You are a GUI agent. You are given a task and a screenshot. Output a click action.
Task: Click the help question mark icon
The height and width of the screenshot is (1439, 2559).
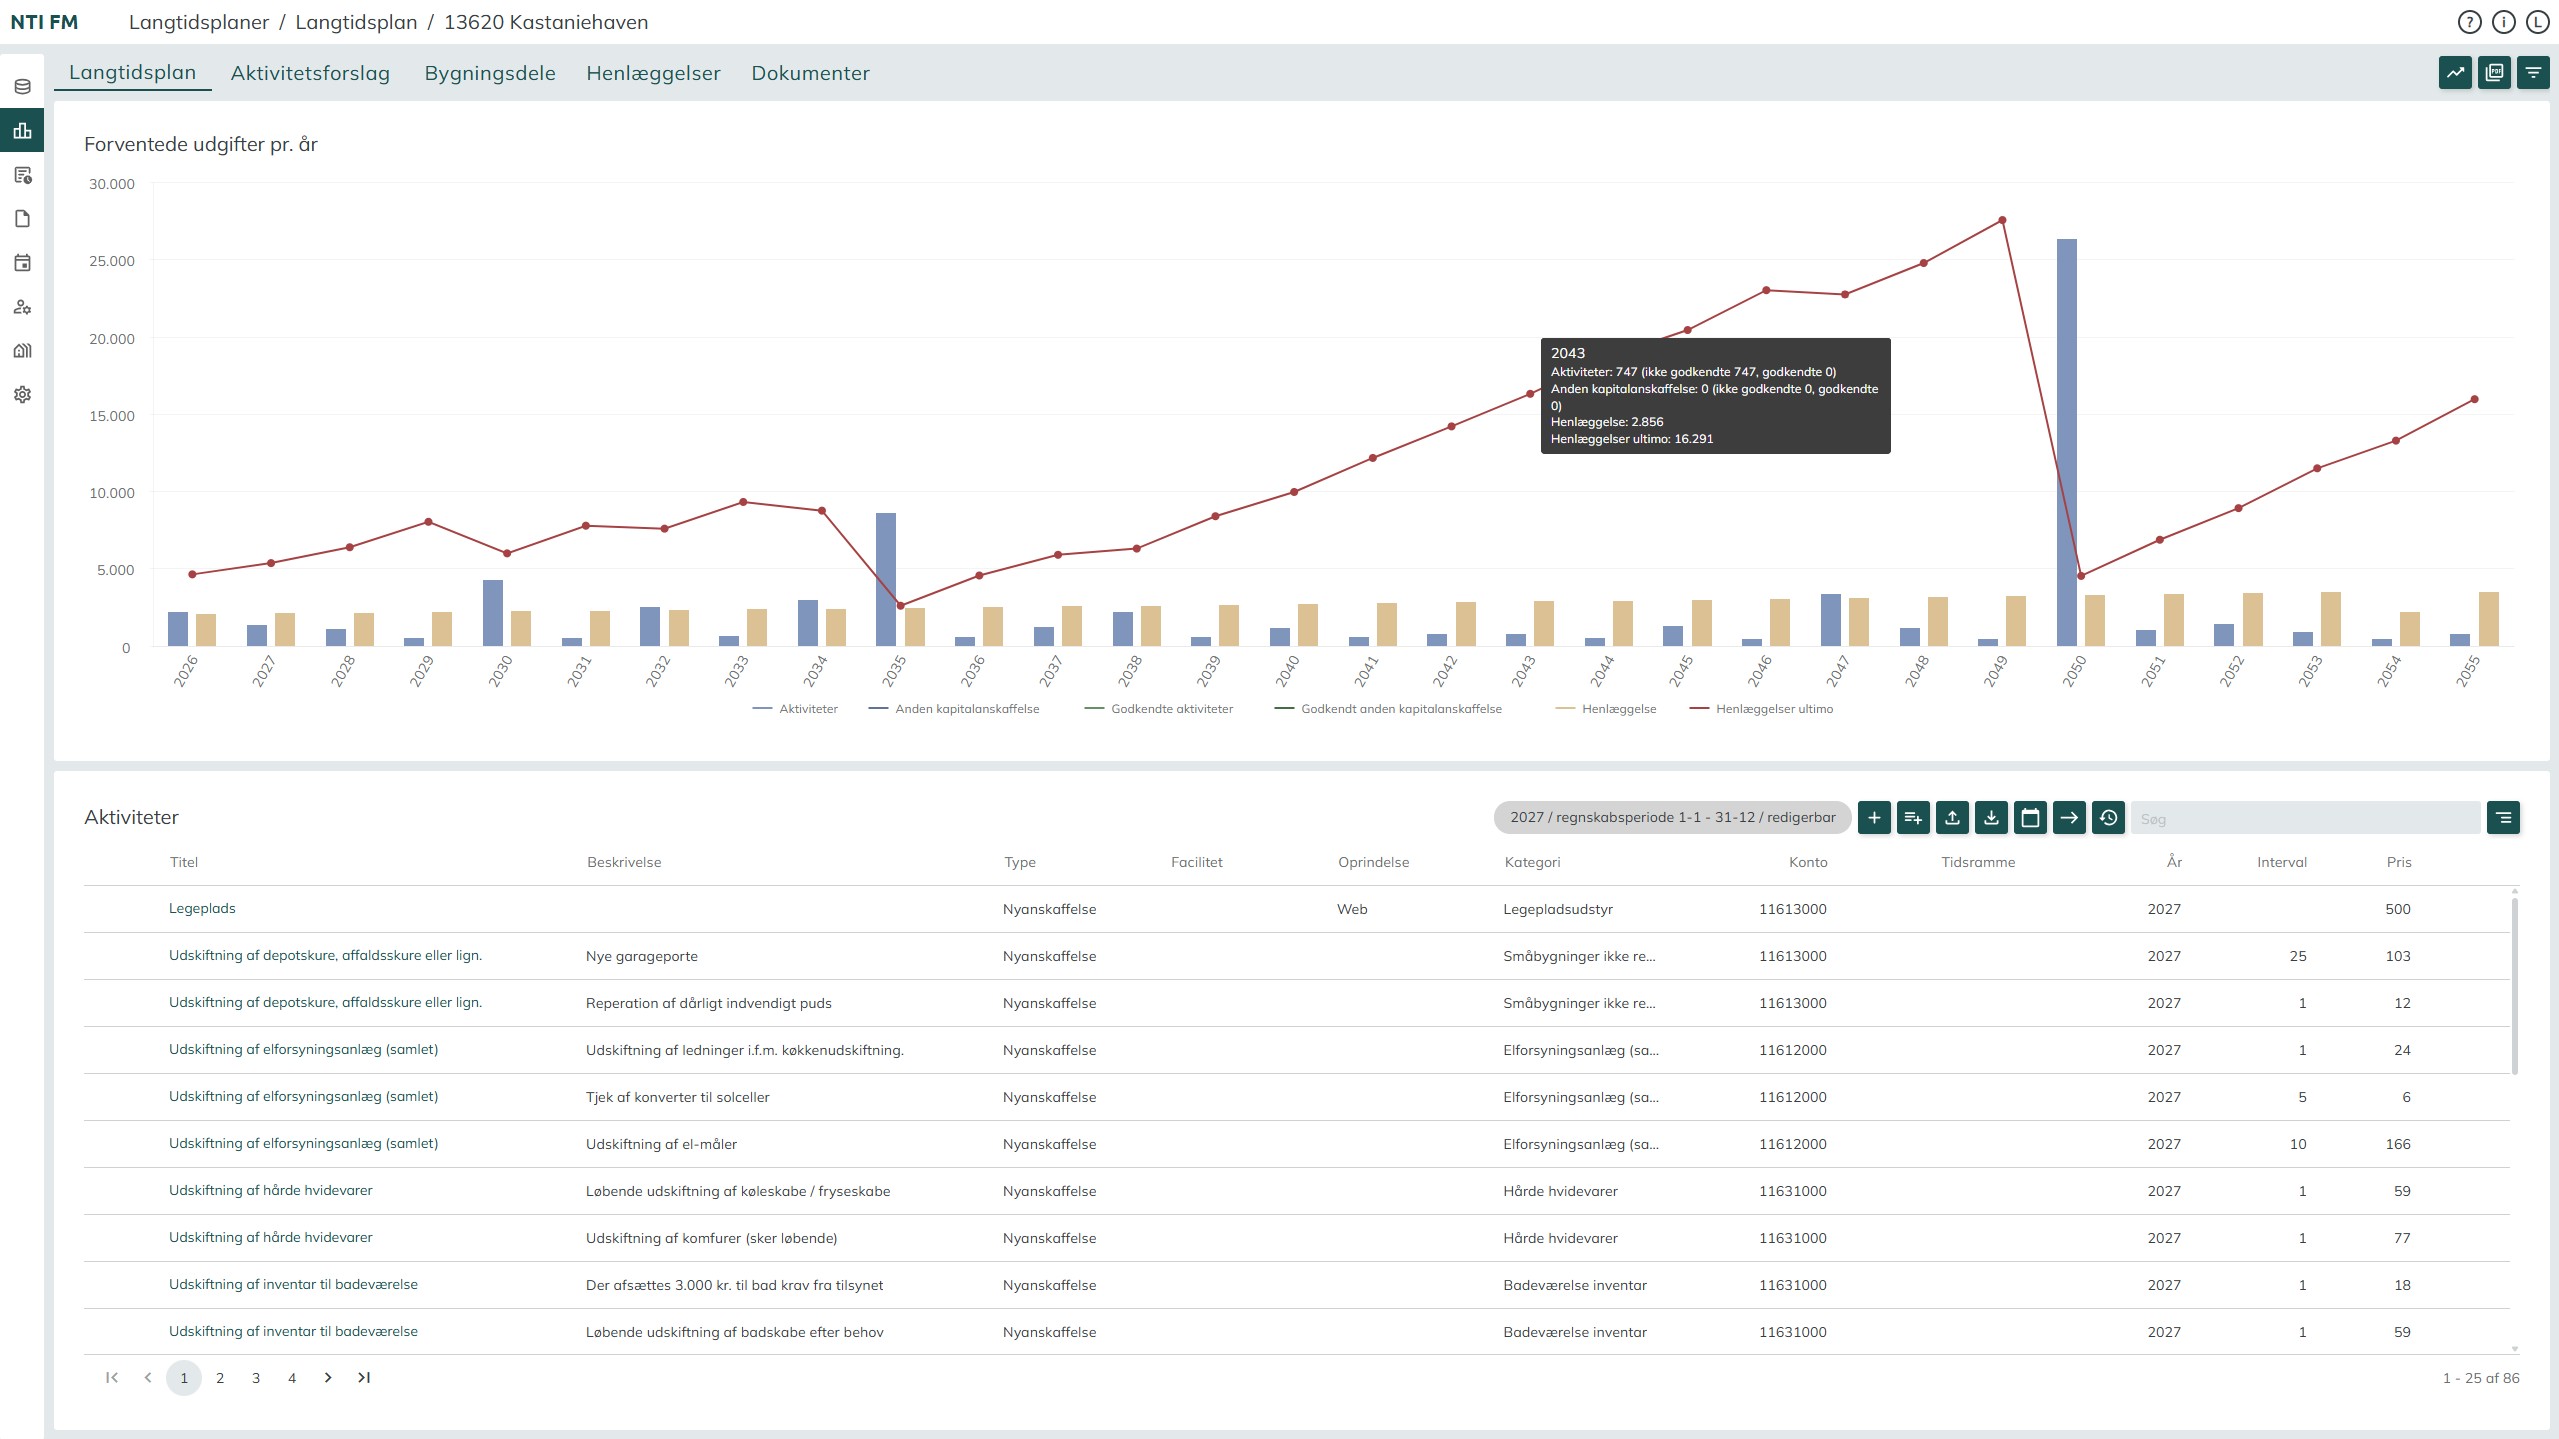pyautogui.click(x=2469, y=22)
